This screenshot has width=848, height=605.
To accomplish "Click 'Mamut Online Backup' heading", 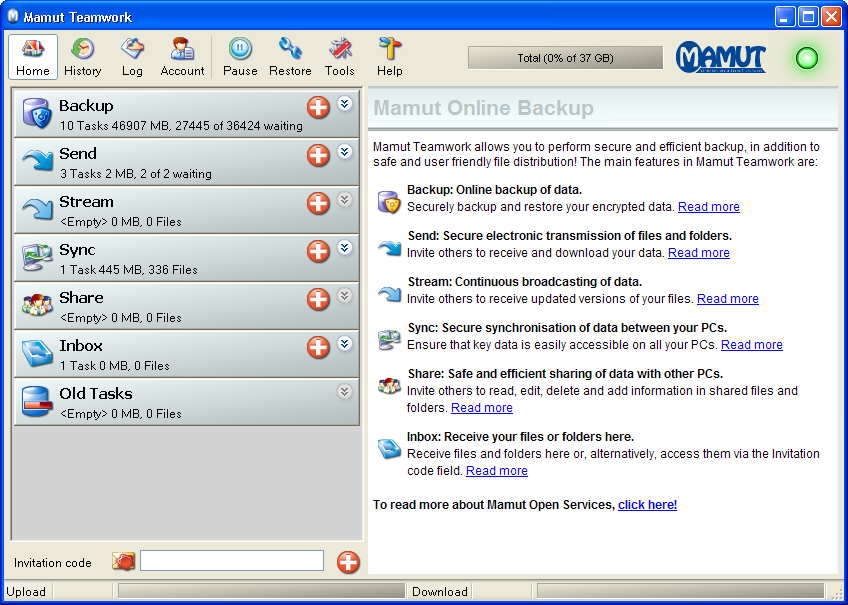I will (x=483, y=108).
